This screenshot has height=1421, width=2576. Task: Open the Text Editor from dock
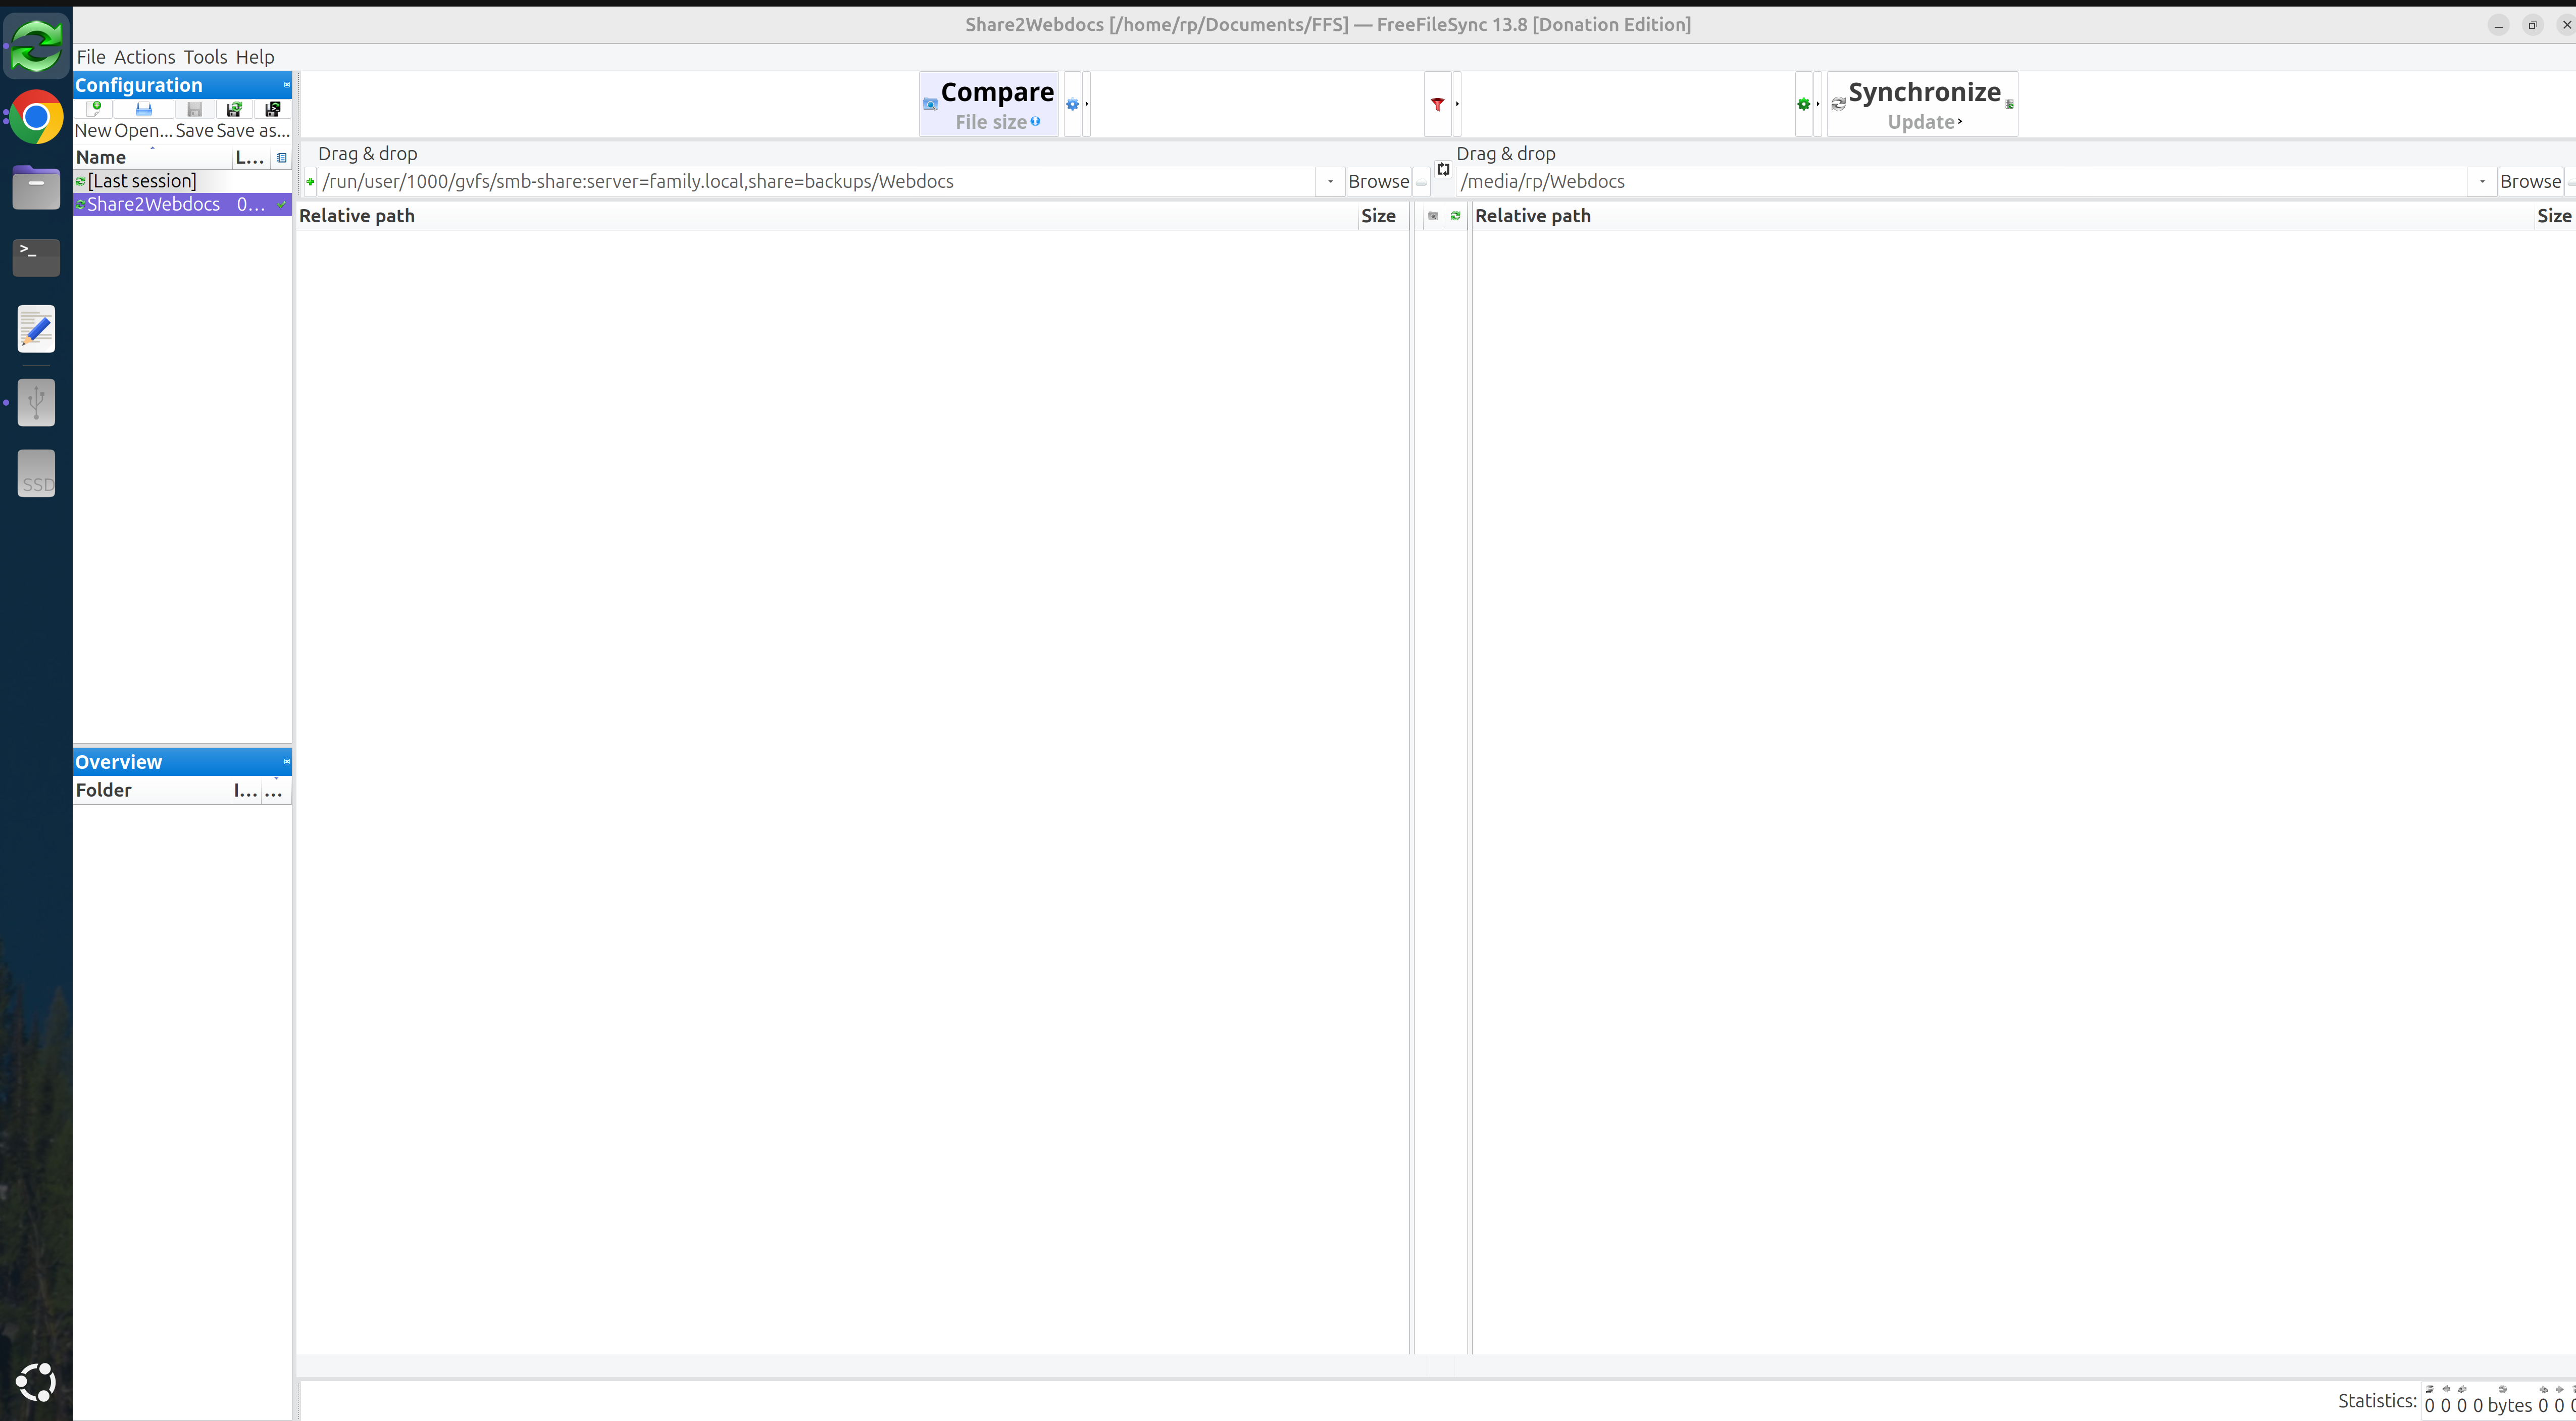point(36,329)
